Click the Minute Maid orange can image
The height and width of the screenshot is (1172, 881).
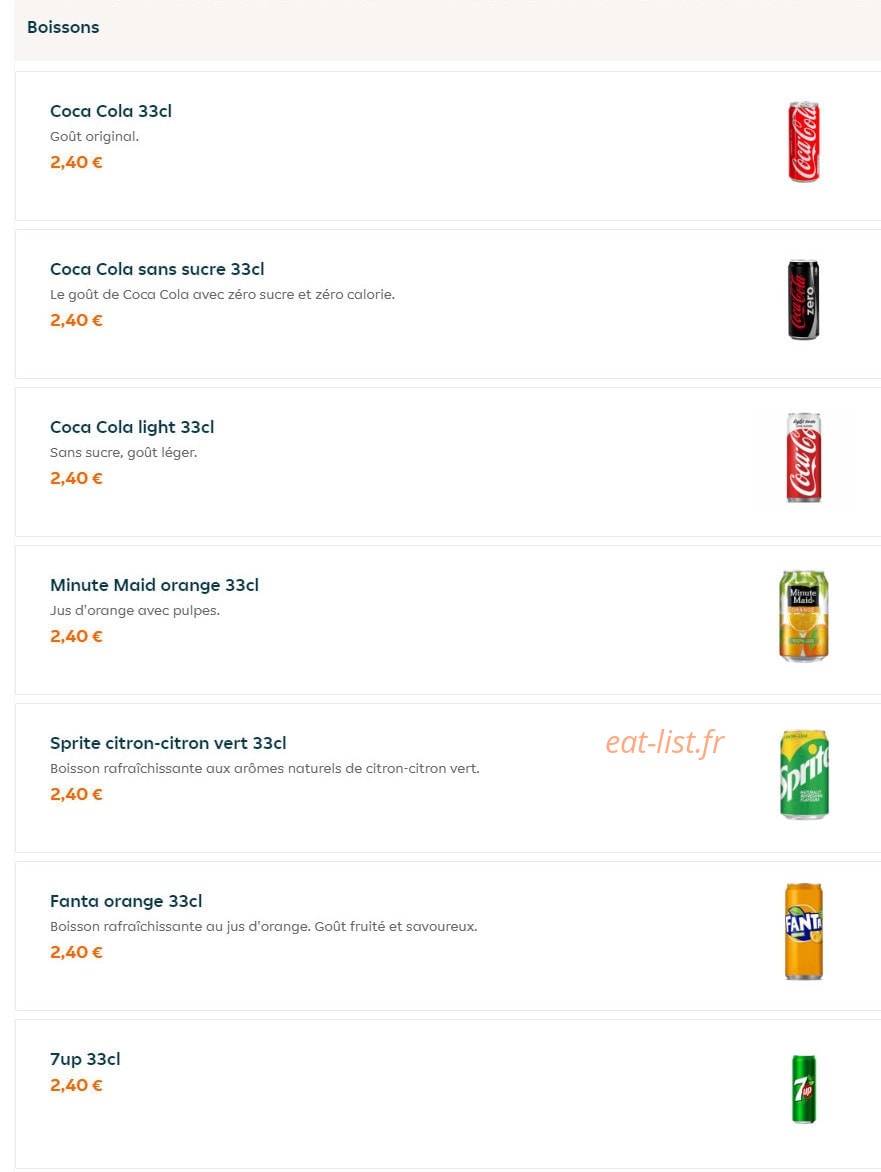[803, 616]
